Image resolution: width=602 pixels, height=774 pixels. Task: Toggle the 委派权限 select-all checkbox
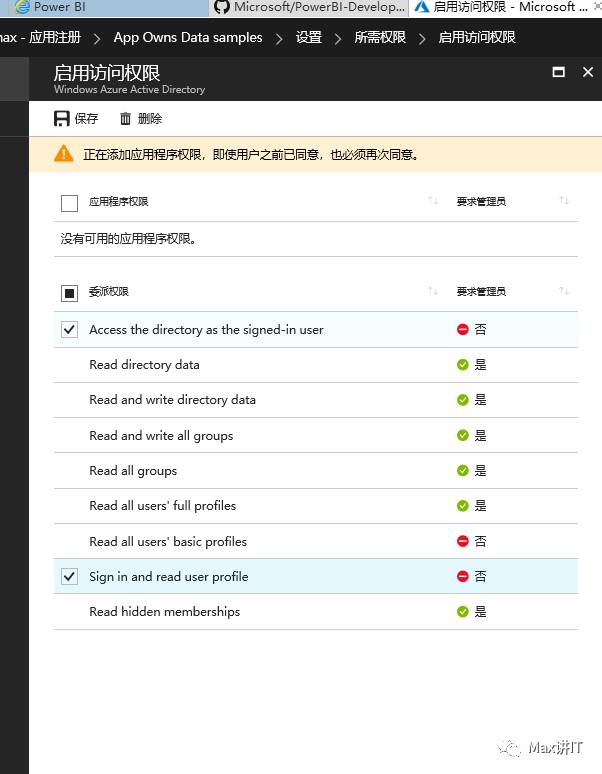[x=69, y=293]
